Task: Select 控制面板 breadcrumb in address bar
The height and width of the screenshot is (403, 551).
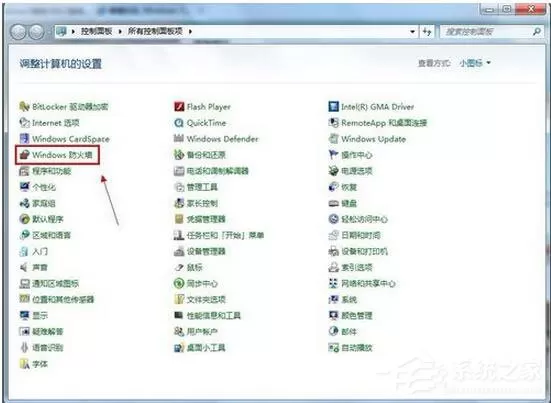Action: click(x=97, y=31)
